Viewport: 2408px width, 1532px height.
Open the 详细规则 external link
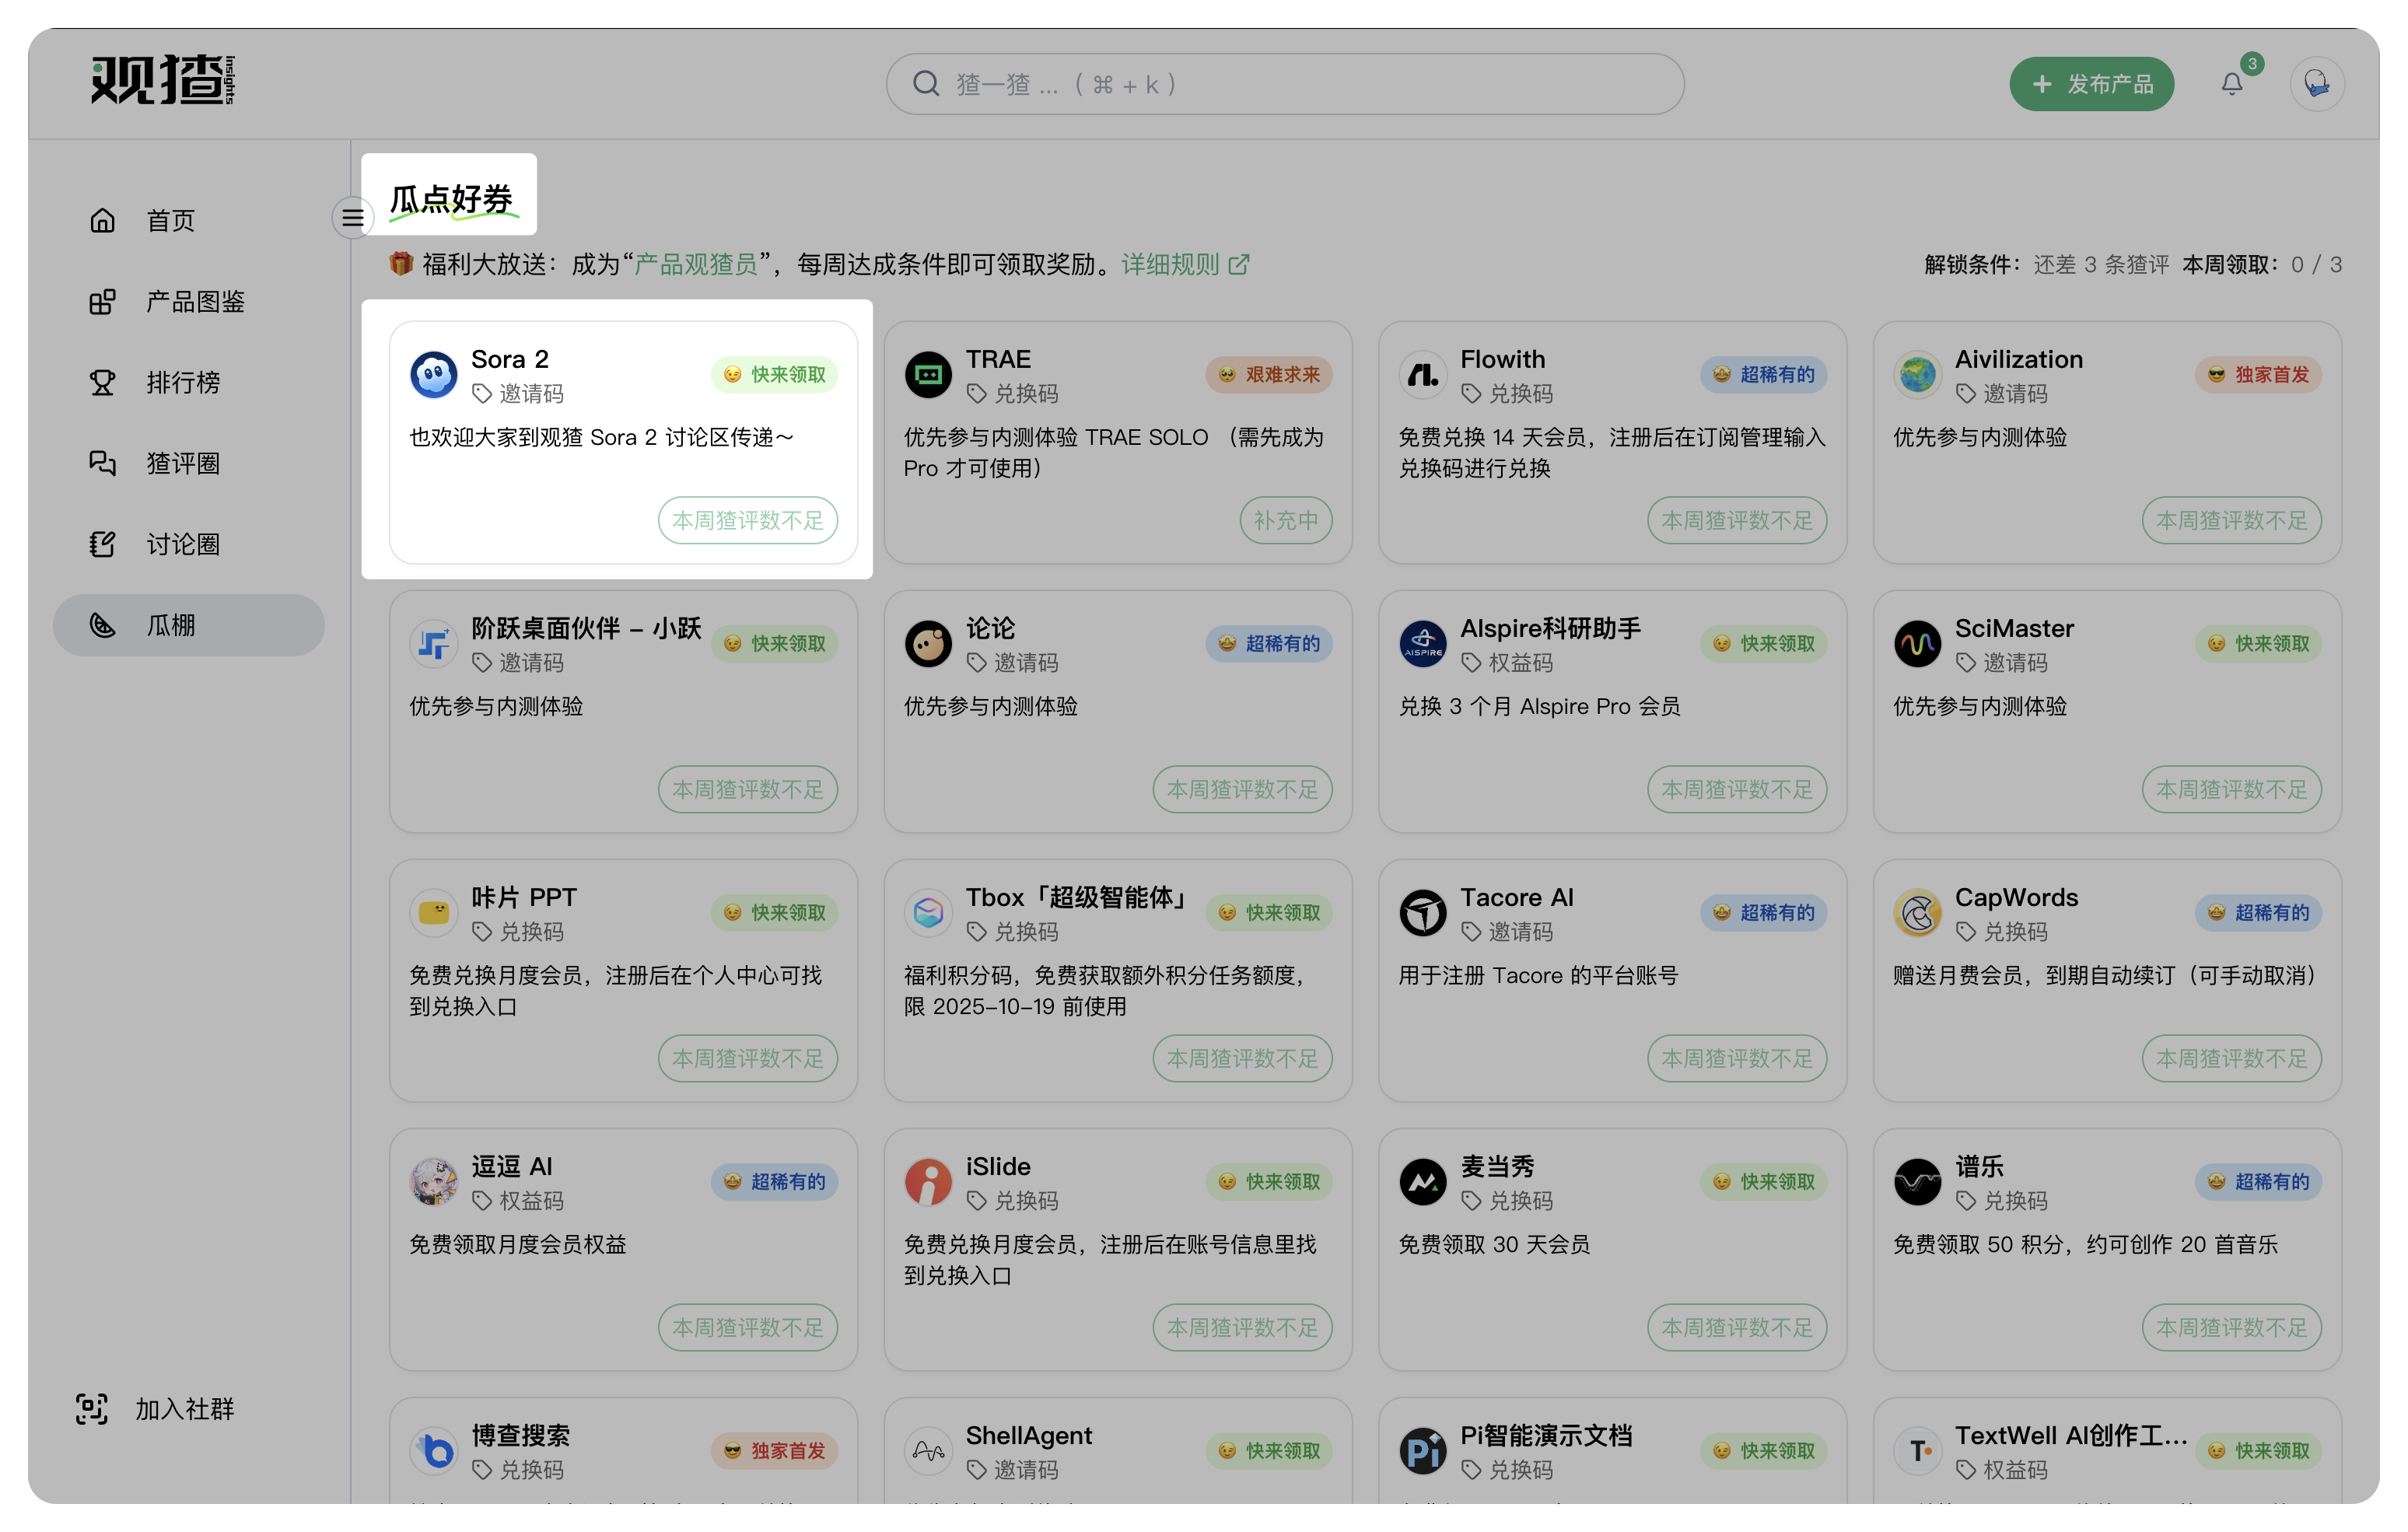point(1184,265)
